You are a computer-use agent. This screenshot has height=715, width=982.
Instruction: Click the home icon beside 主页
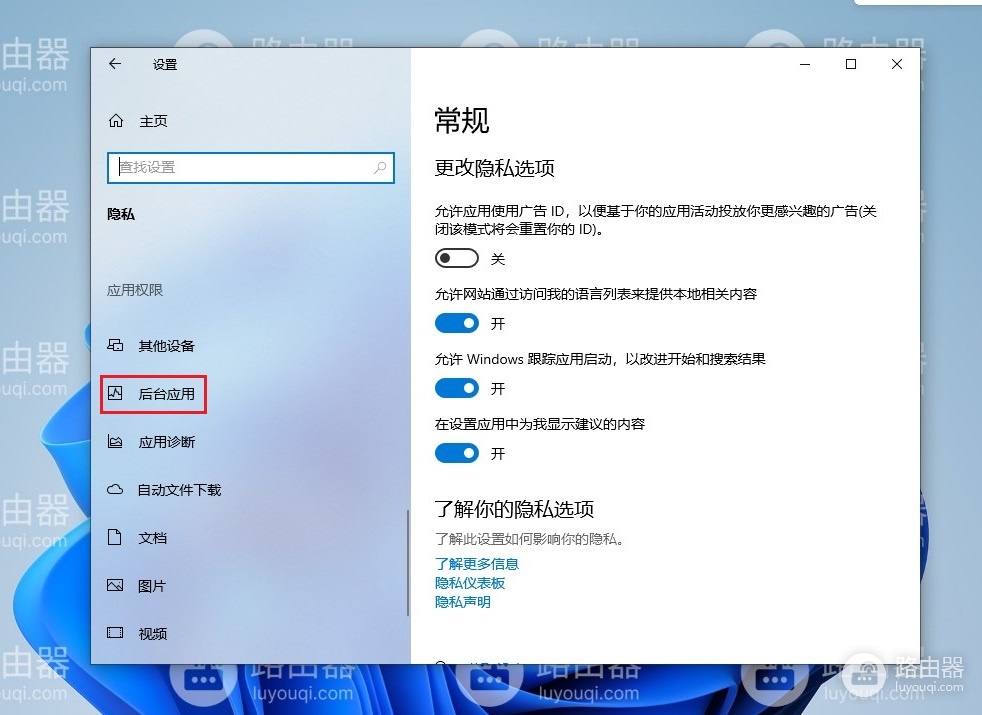116,120
